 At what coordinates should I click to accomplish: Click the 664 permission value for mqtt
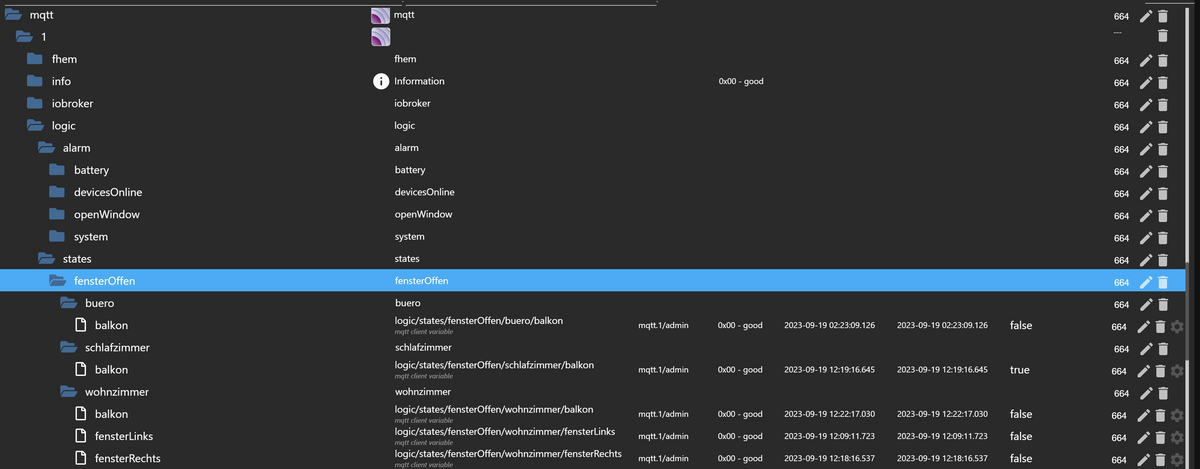pos(1120,16)
